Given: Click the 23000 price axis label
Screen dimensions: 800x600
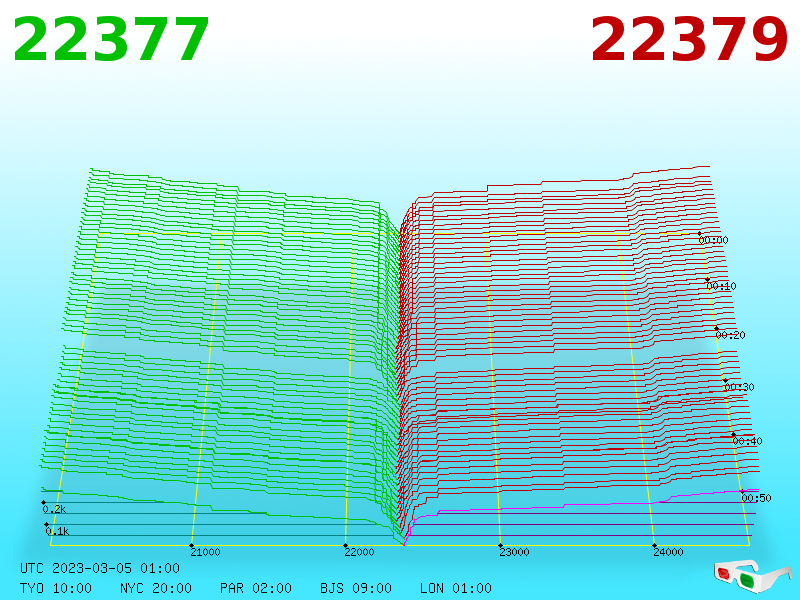Looking at the screenshot, I should 514,552.
